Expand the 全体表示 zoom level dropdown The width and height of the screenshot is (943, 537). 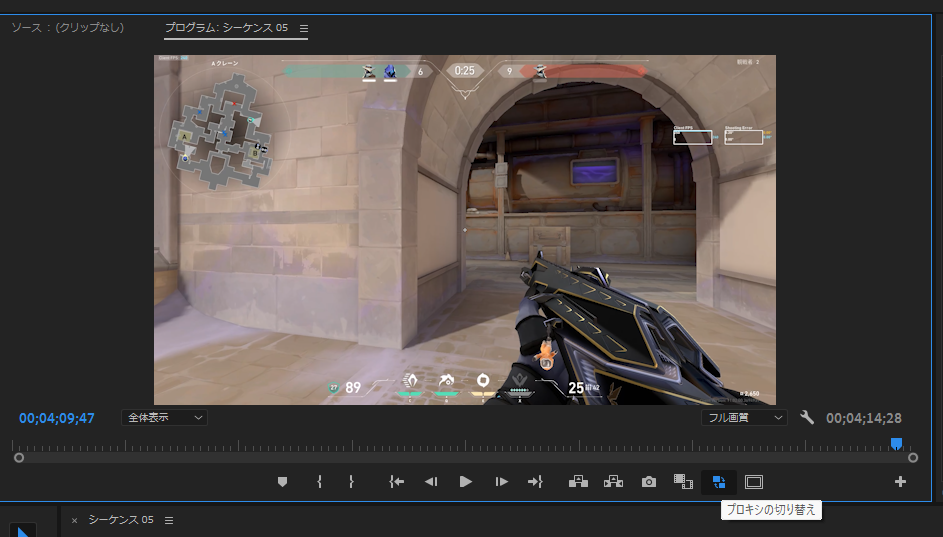[x=165, y=417]
